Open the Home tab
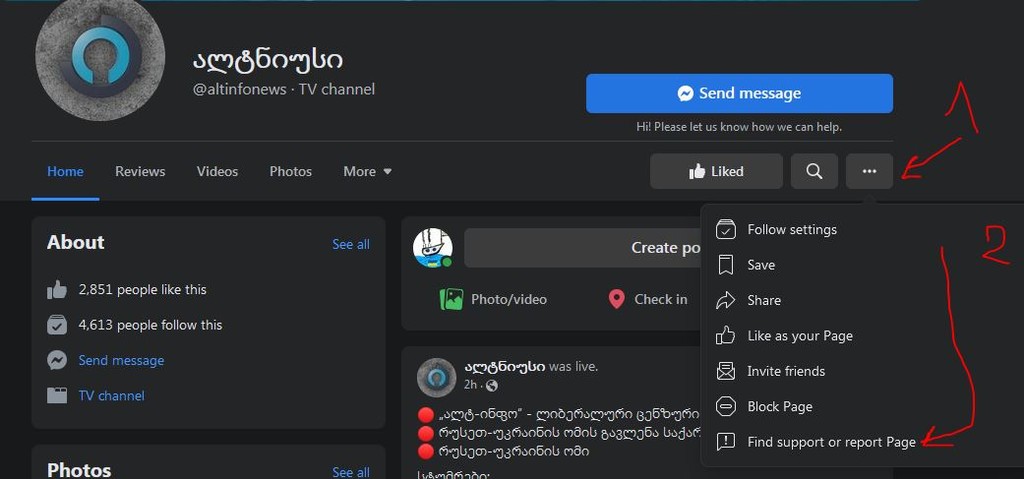The image size is (1024, 479). [65, 171]
